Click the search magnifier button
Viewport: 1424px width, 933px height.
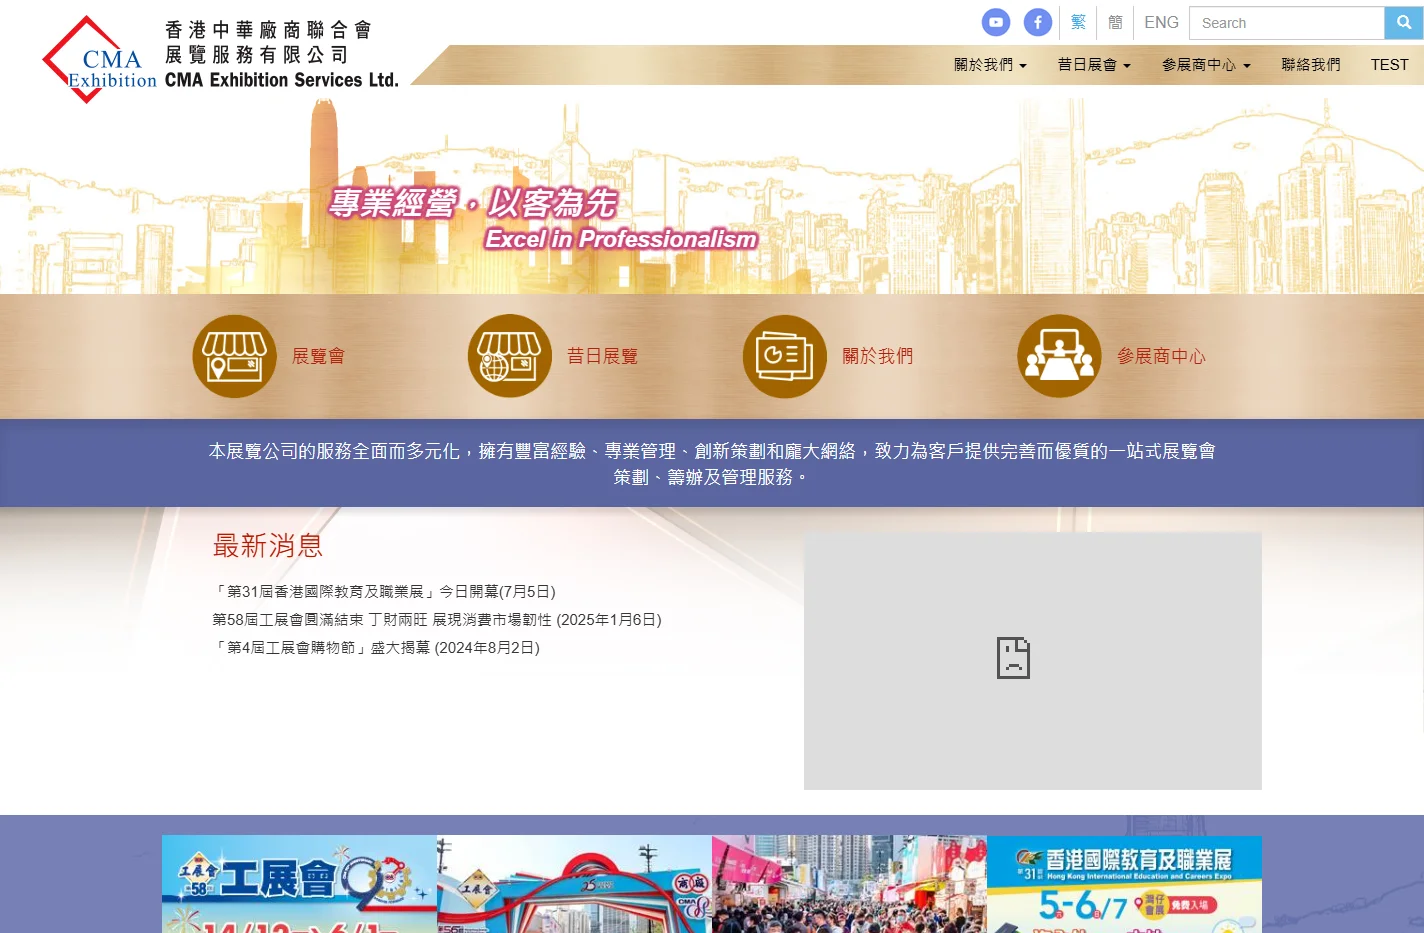coord(1404,23)
